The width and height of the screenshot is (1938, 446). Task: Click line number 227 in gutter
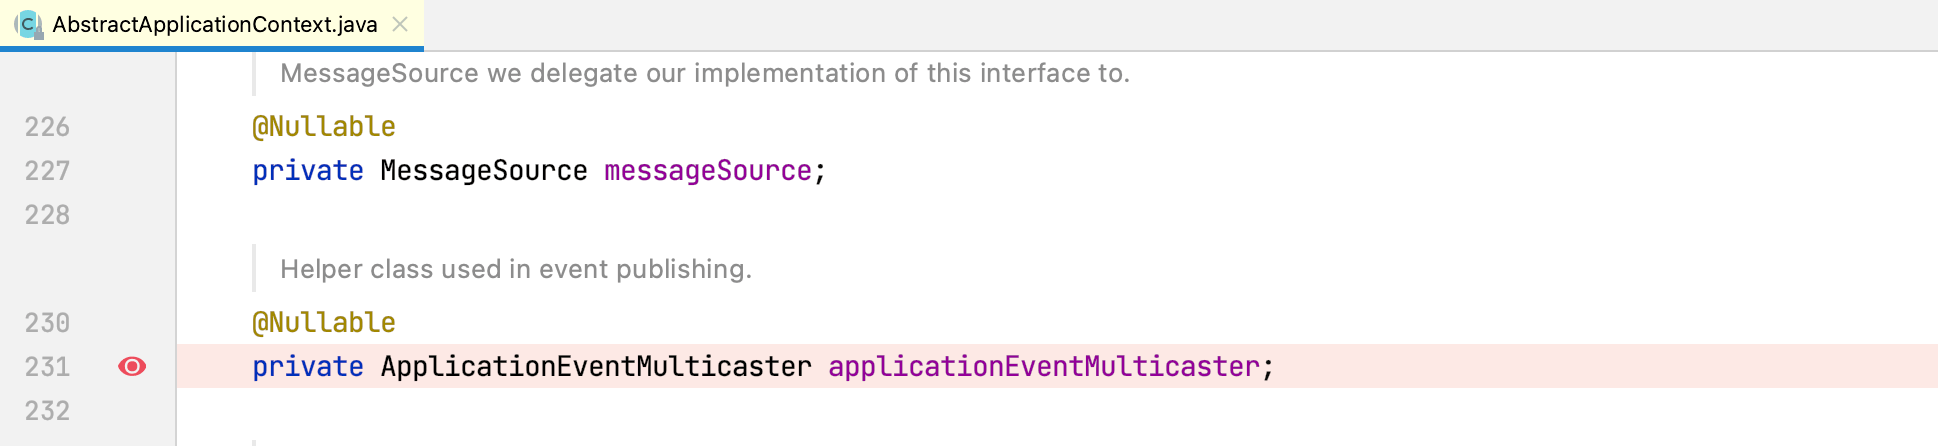coord(47,171)
